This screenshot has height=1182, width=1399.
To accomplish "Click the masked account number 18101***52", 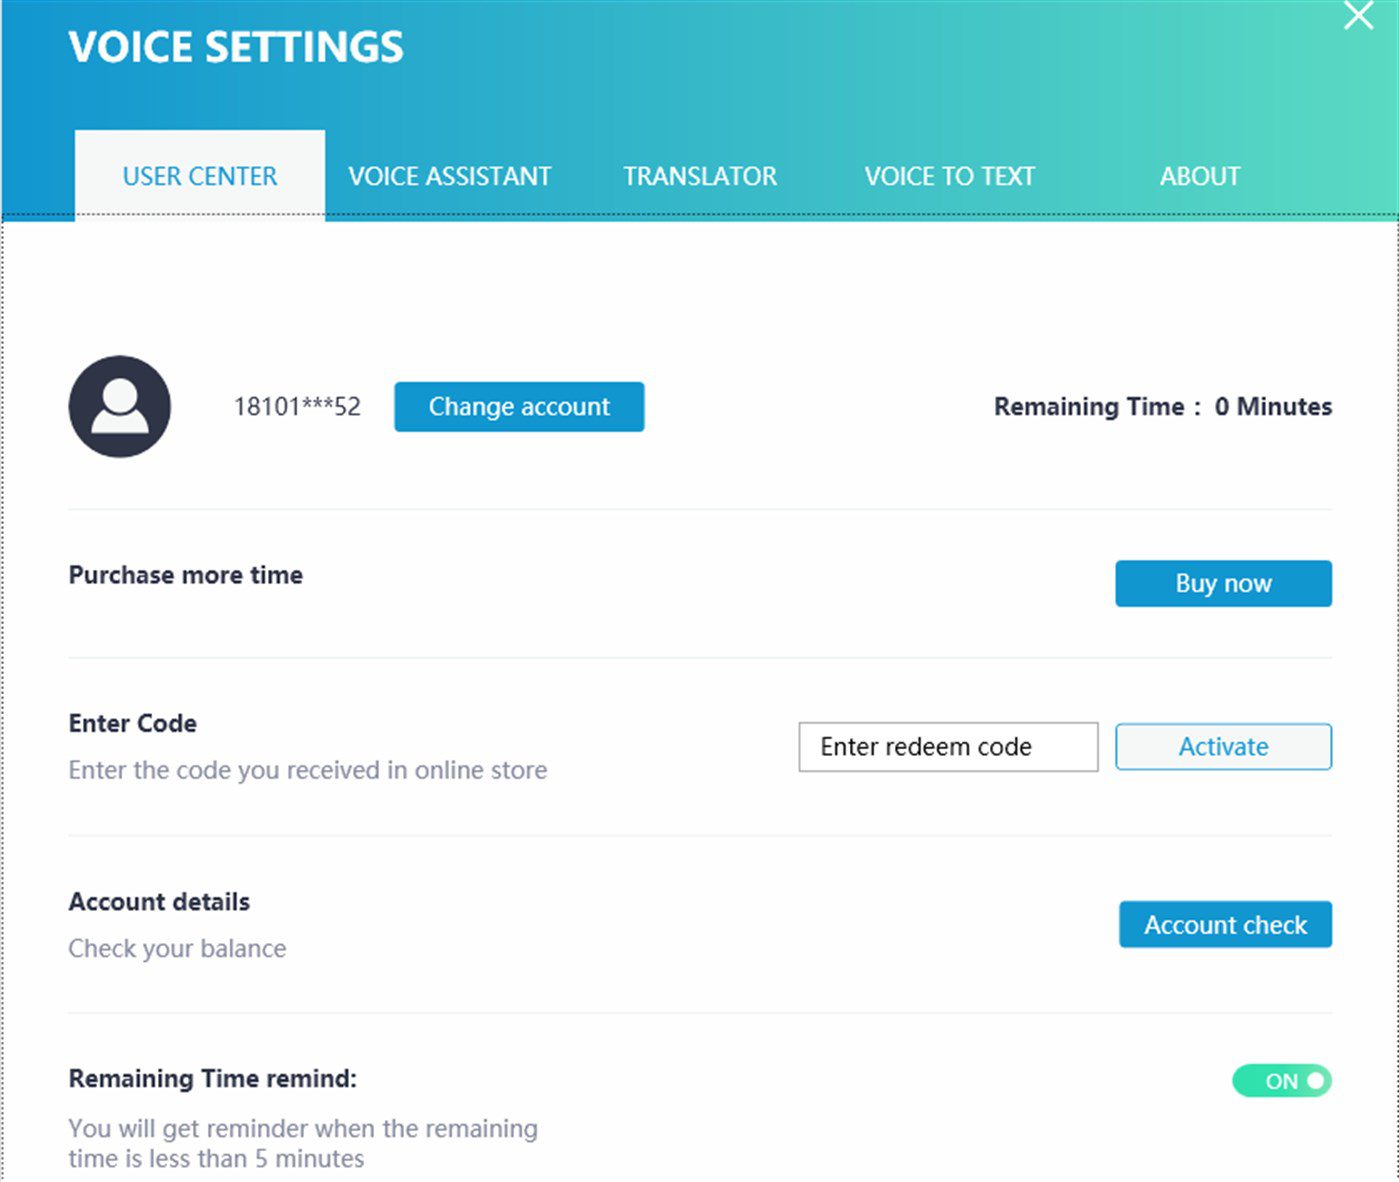I will click(x=297, y=407).
